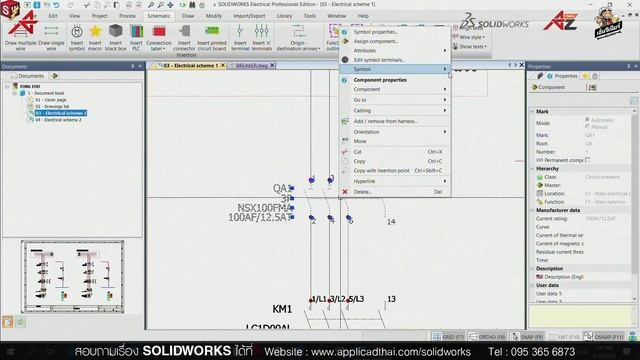This screenshot has height=360, width=640.
Task: Click the Insert PLC tool
Action: 136,38
